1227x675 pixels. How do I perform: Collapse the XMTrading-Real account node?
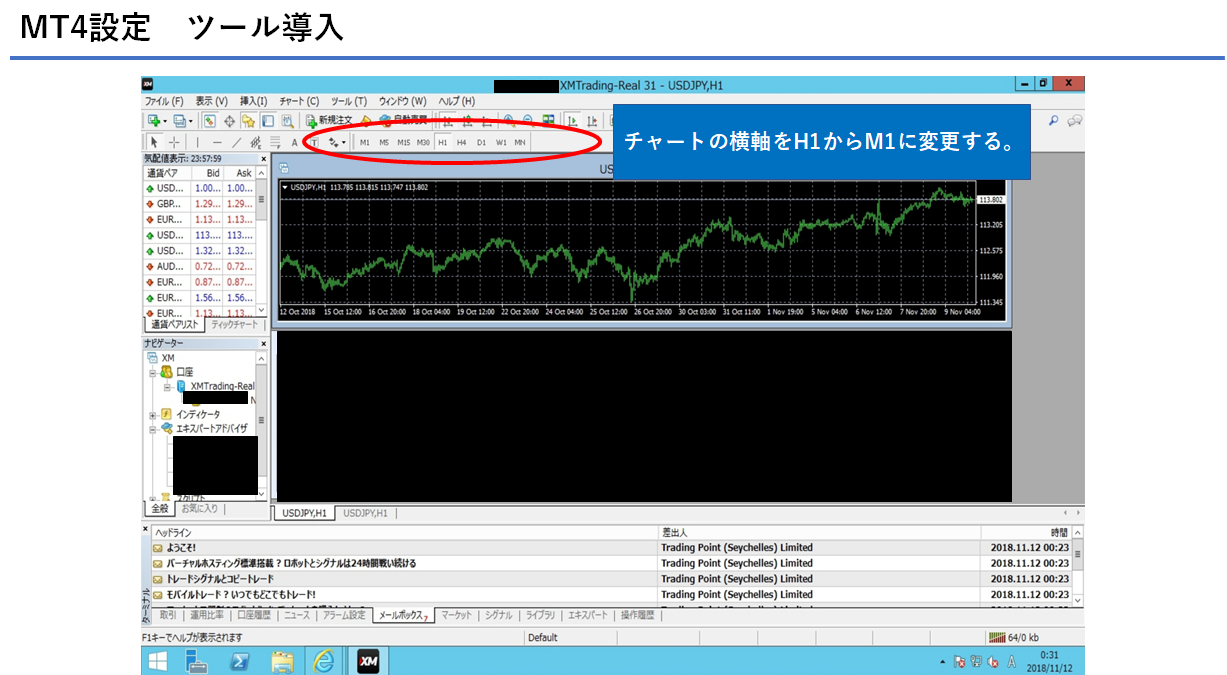tap(168, 386)
